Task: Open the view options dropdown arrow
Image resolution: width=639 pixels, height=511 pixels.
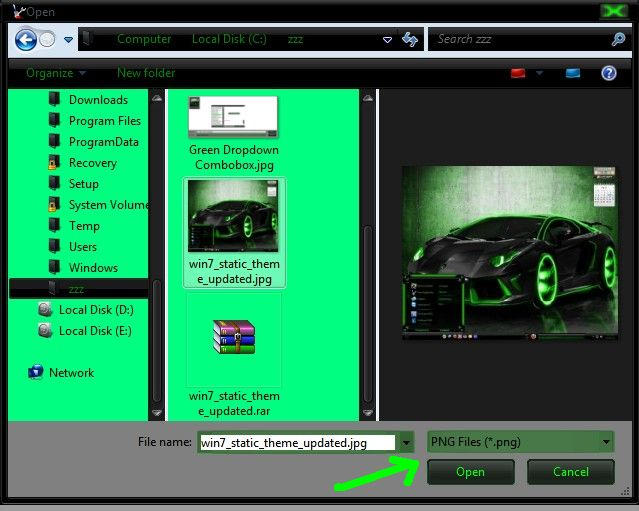Action: [540, 73]
